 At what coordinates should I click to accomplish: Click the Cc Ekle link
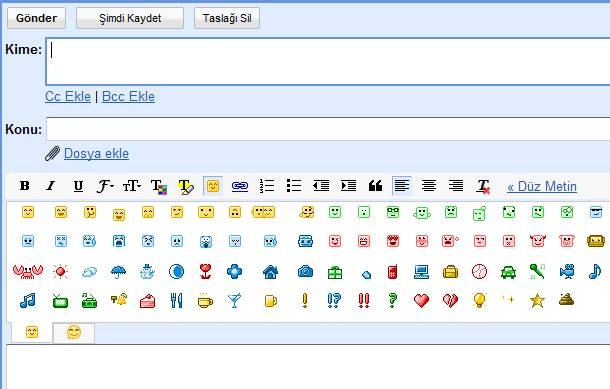tap(68, 96)
